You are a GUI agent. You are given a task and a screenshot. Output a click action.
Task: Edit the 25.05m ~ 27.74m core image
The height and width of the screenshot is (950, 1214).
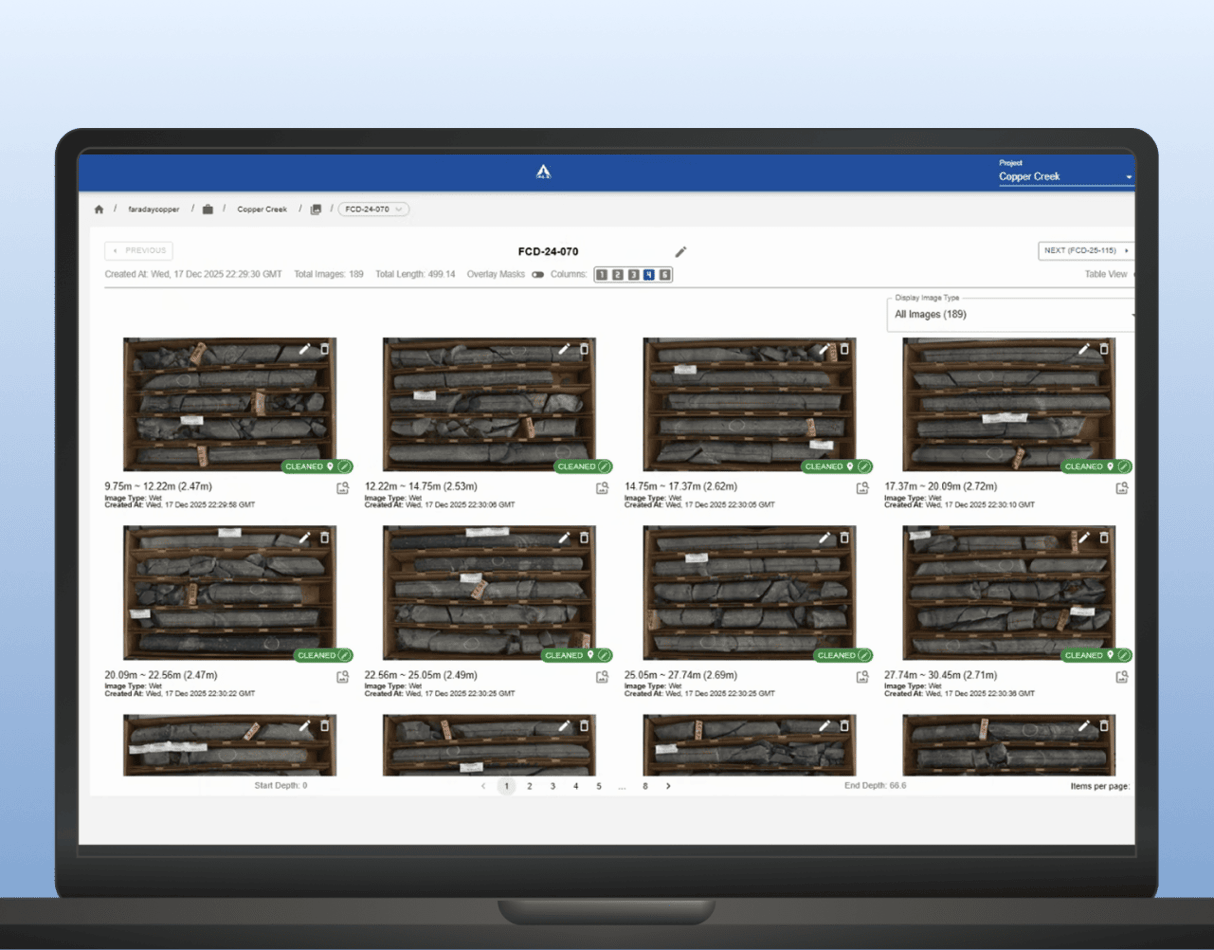click(x=824, y=538)
